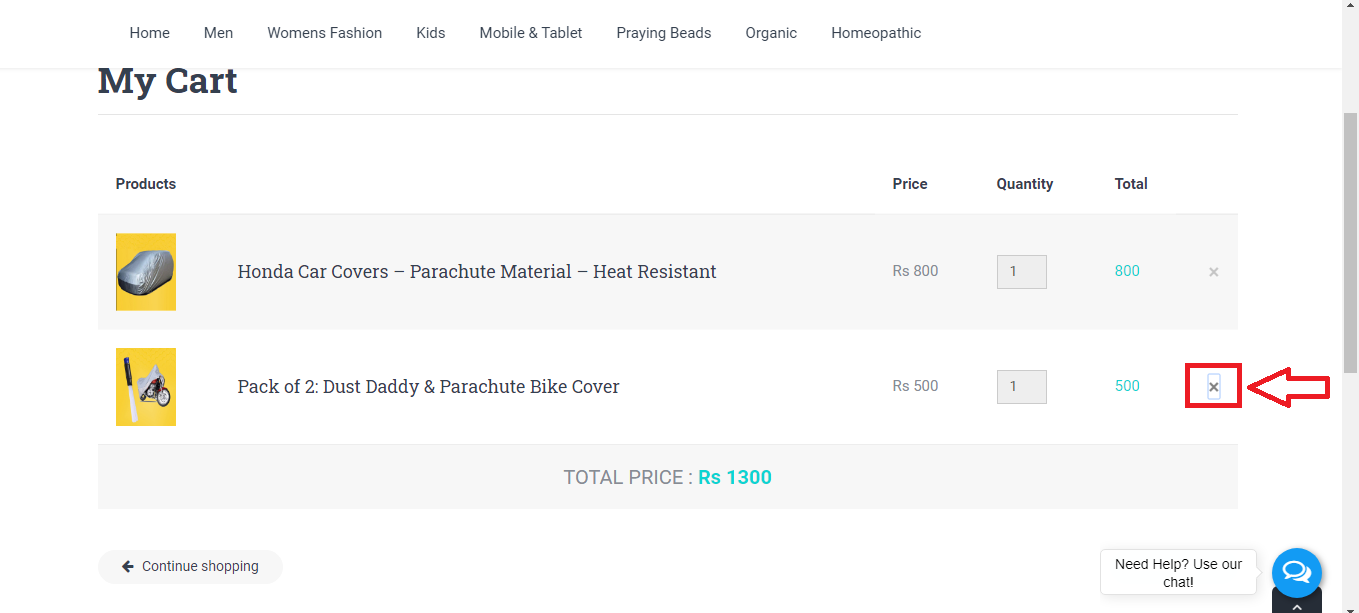Select Mobile & Tablet menu

530,33
